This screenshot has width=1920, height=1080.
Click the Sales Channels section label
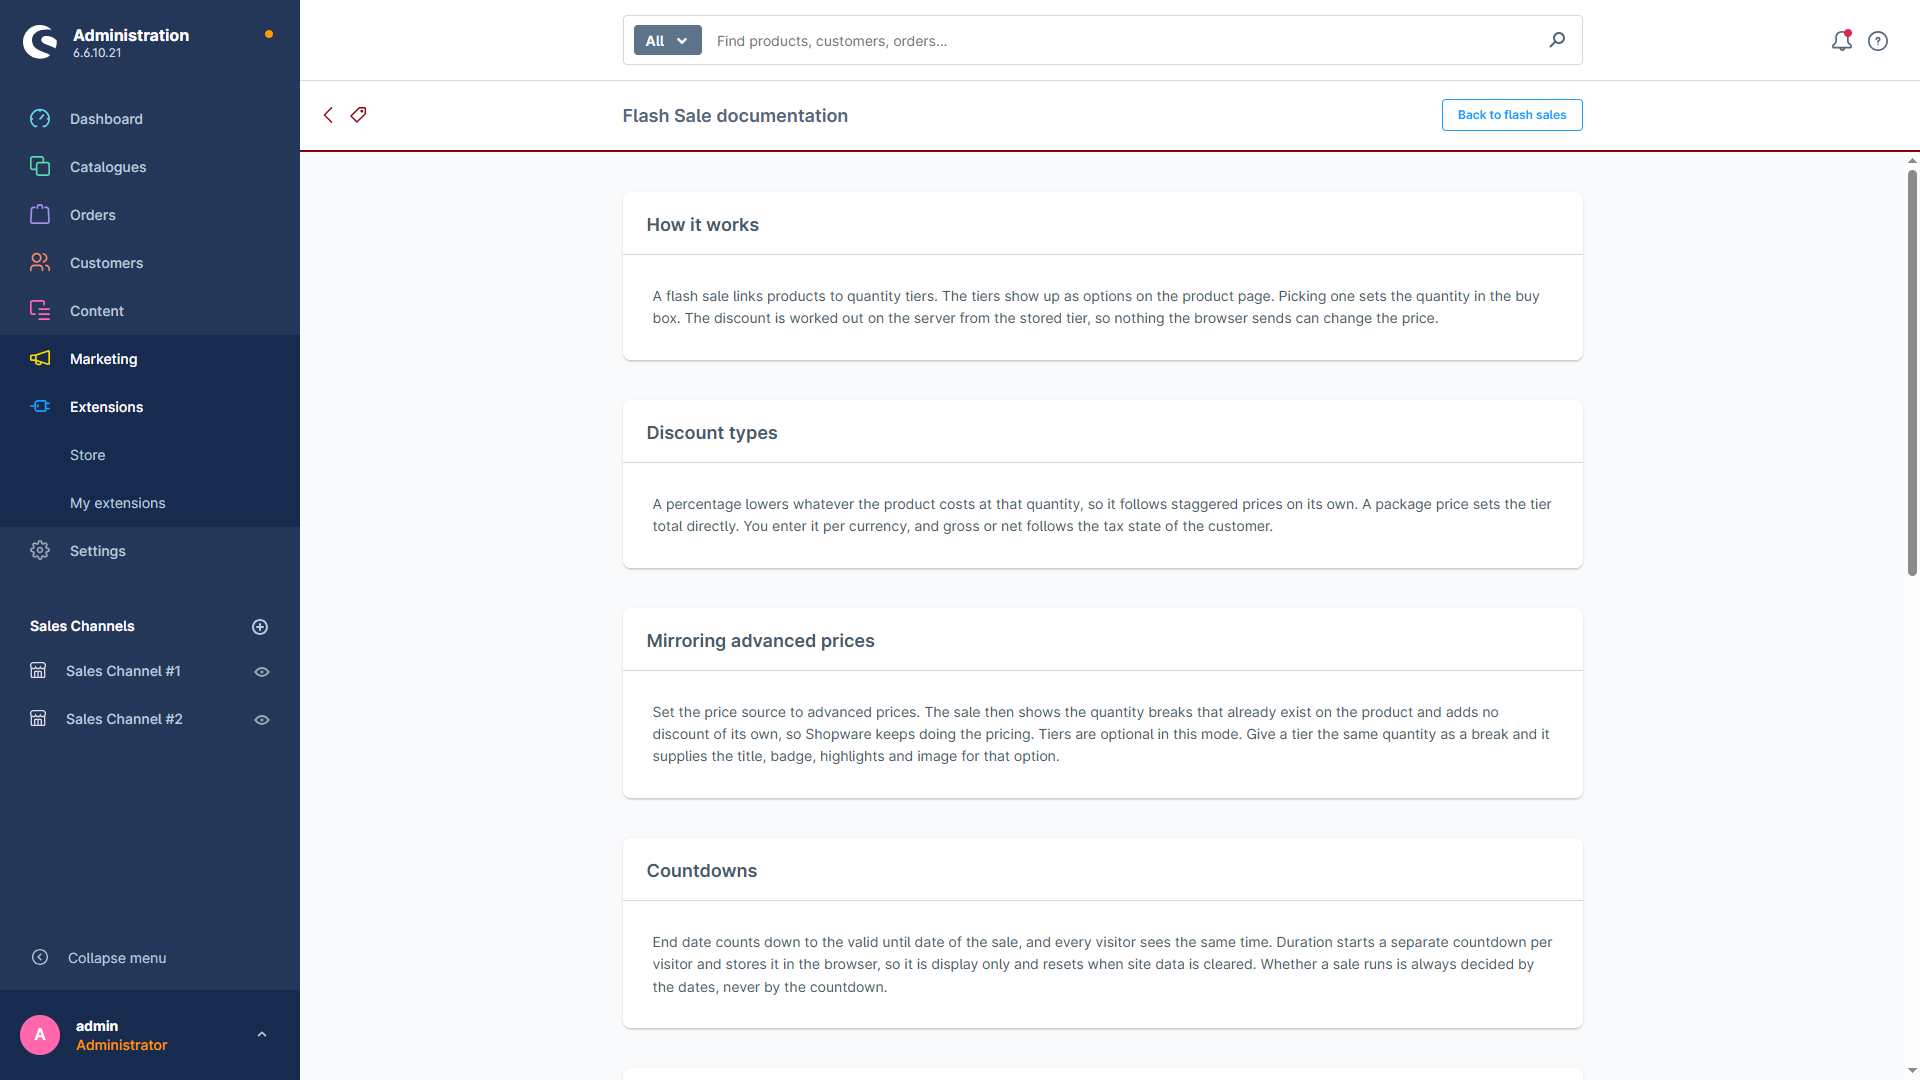[82, 626]
